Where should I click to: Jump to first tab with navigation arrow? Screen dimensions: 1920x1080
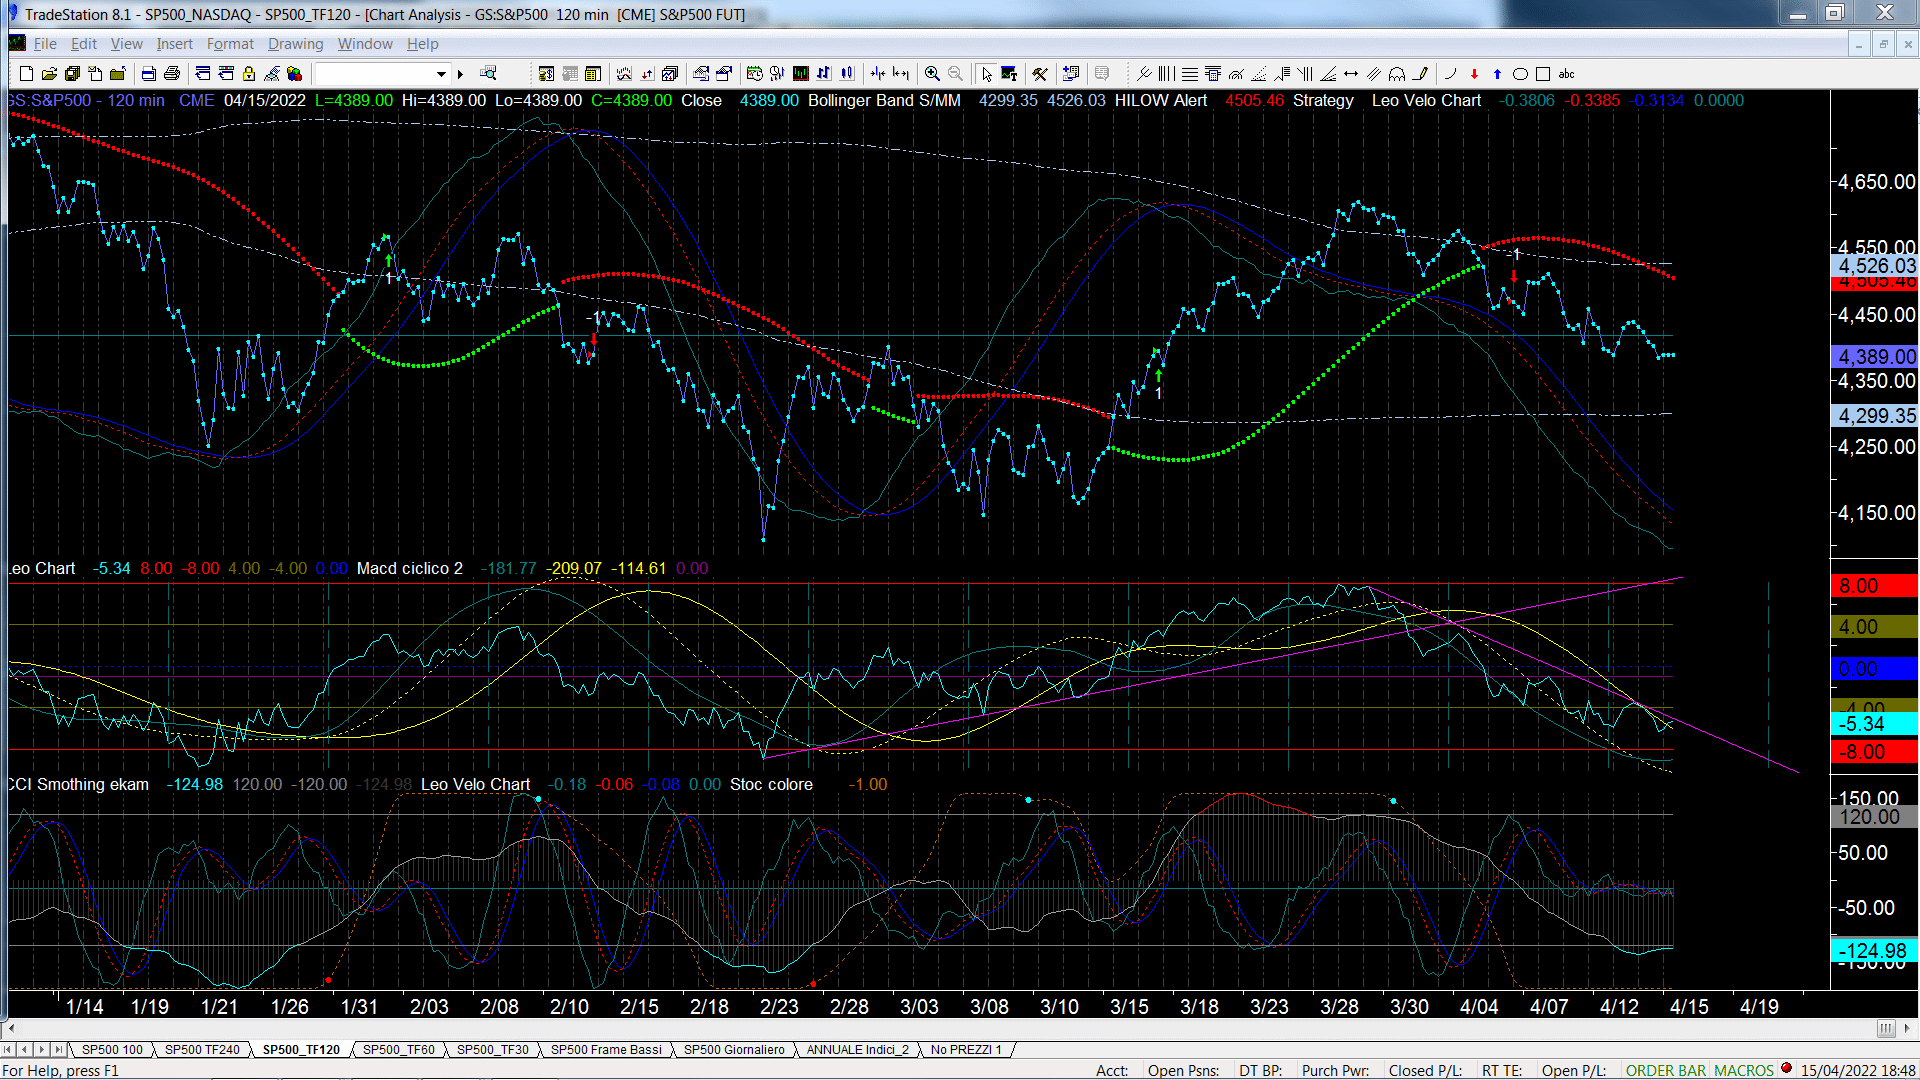[7, 1049]
